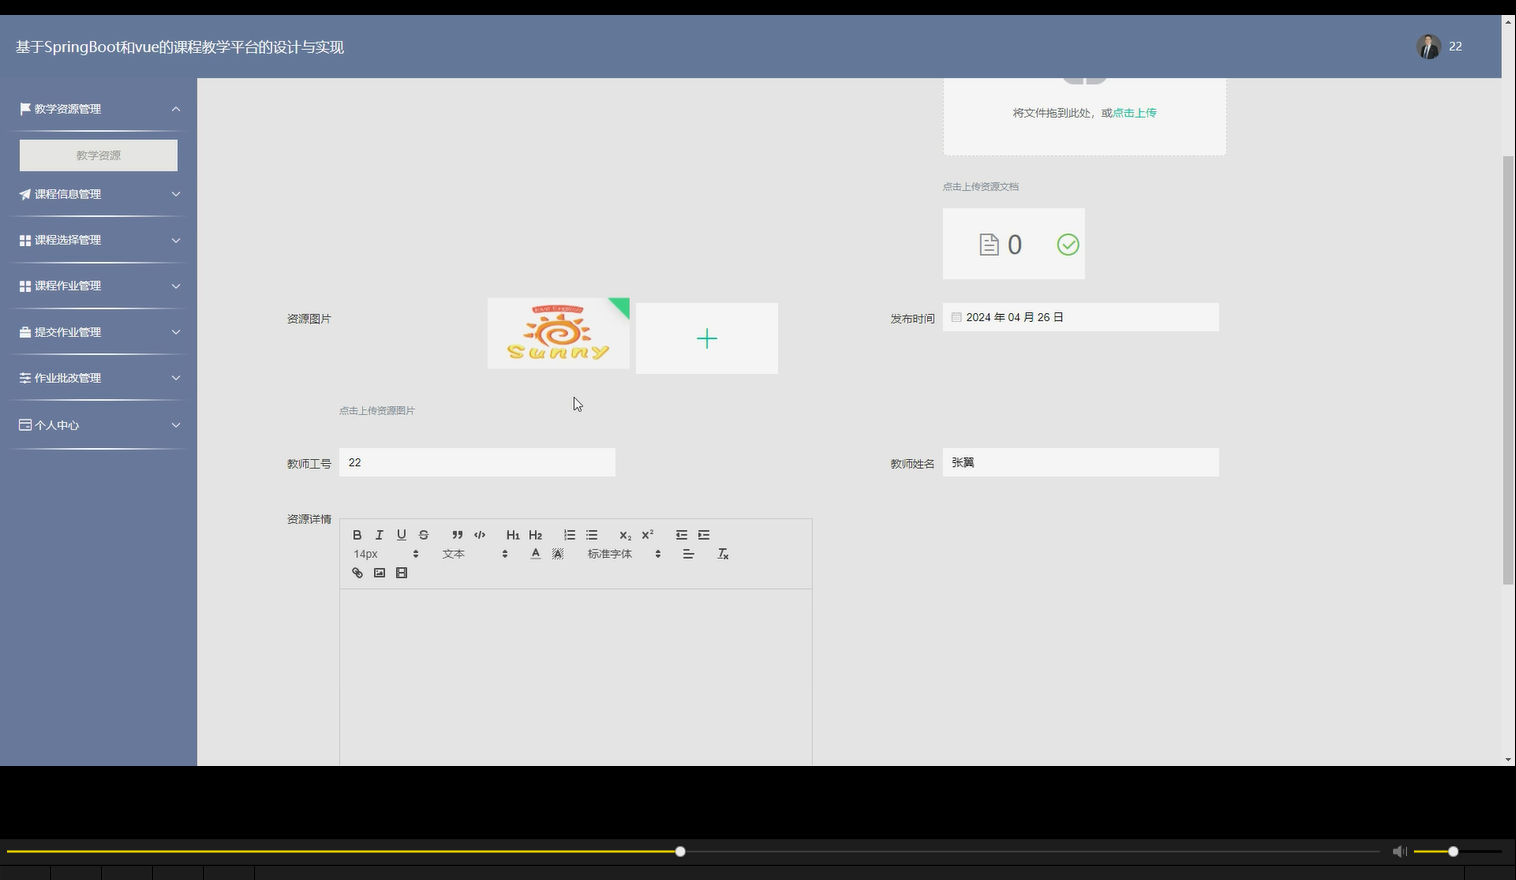Insert a video in the editor
Image resolution: width=1516 pixels, height=880 pixels.
coord(402,573)
